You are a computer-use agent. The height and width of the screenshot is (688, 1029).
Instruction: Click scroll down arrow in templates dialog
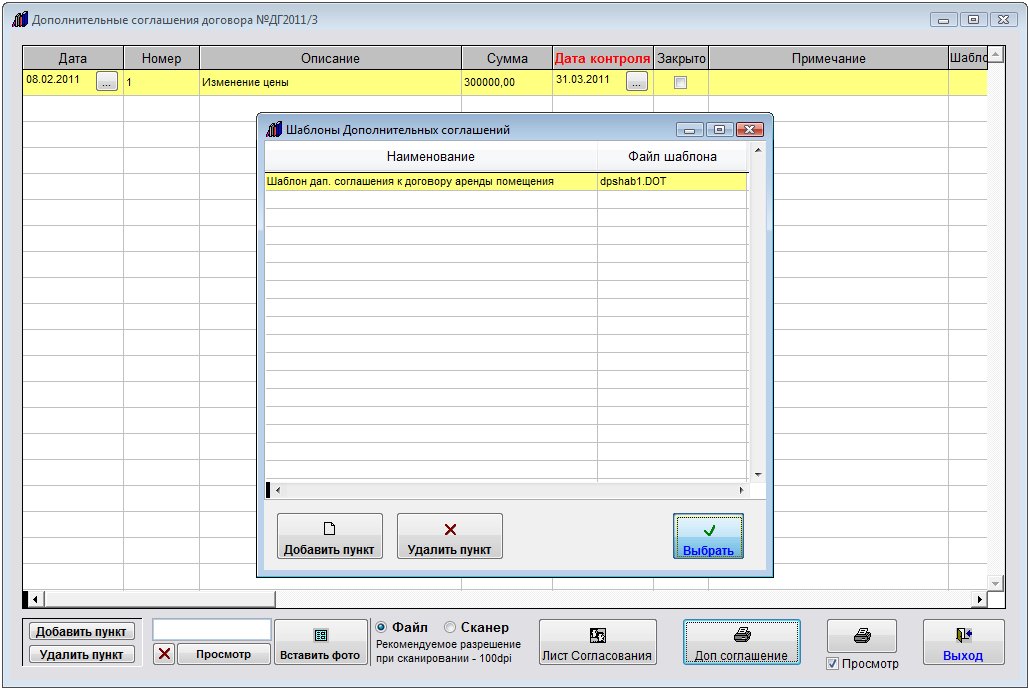click(757, 475)
